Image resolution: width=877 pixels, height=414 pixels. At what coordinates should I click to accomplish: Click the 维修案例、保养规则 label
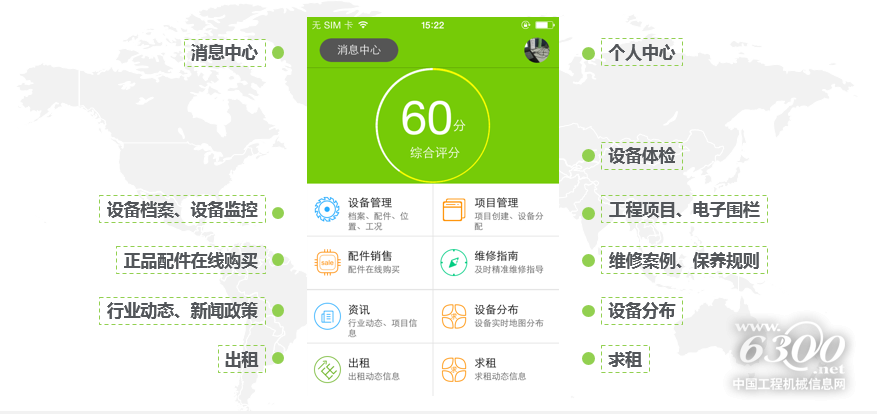tap(684, 261)
